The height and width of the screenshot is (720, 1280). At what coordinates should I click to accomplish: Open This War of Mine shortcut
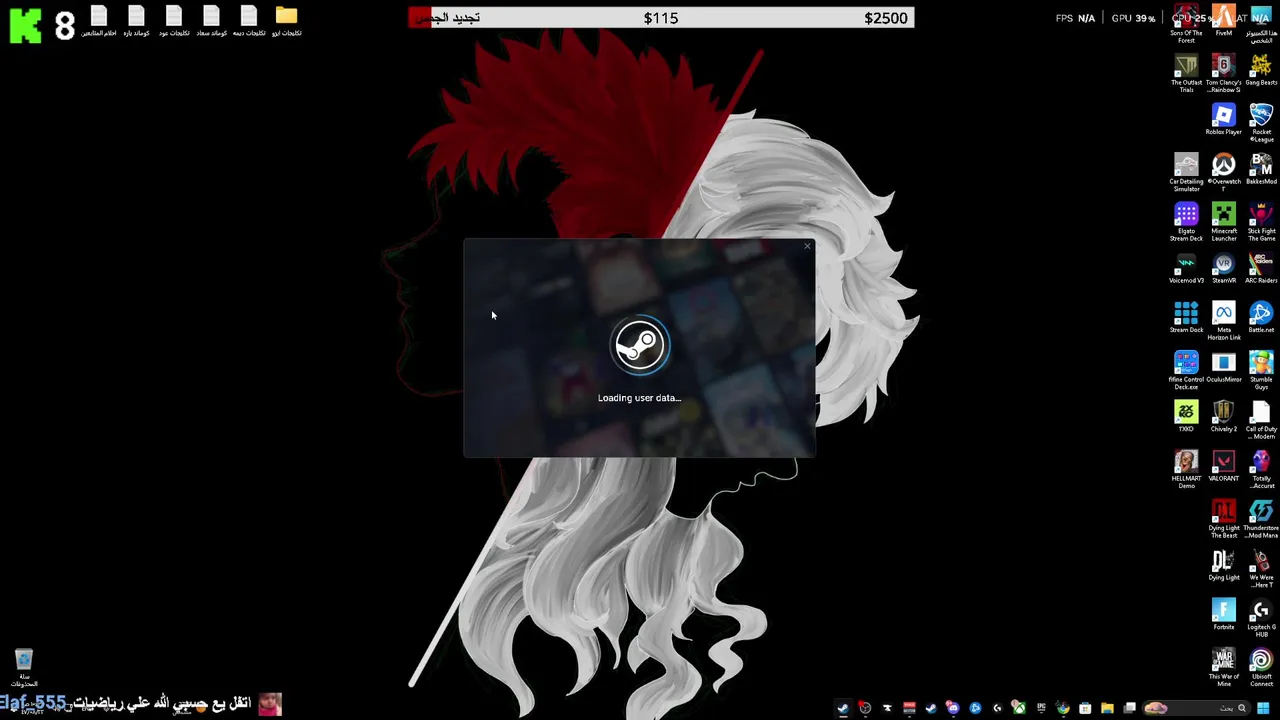point(1223,667)
